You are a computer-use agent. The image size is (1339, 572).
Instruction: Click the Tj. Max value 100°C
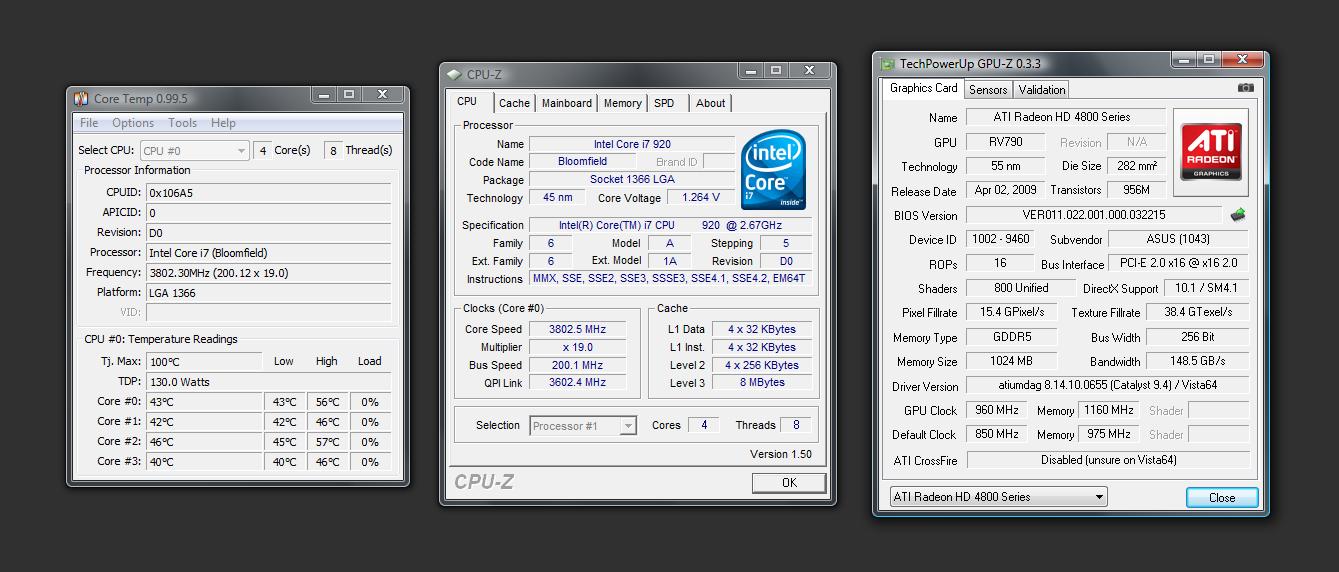(x=204, y=362)
